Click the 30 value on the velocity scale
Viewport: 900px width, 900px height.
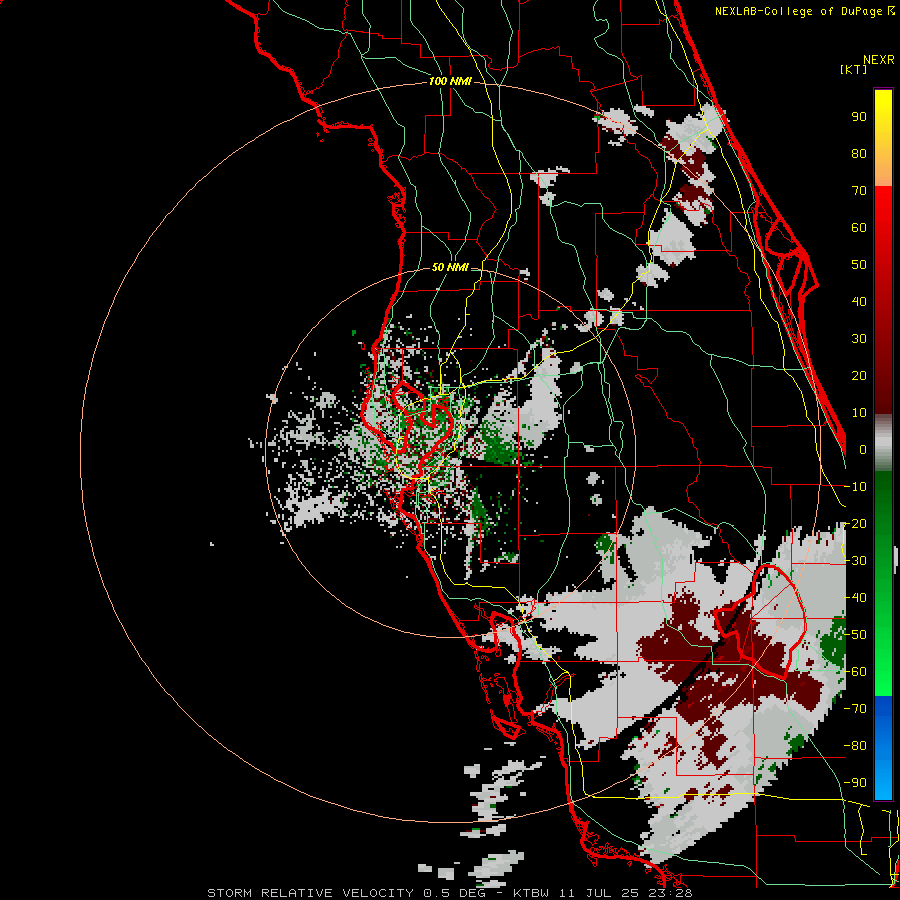coord(859,339)
